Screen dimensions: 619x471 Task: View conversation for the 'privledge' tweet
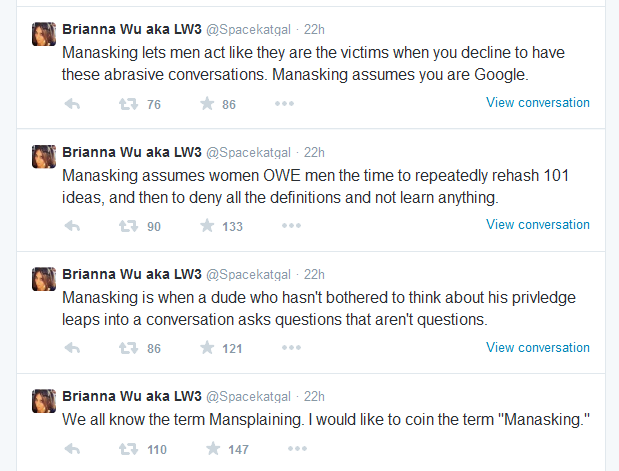(x=538, y=347)
